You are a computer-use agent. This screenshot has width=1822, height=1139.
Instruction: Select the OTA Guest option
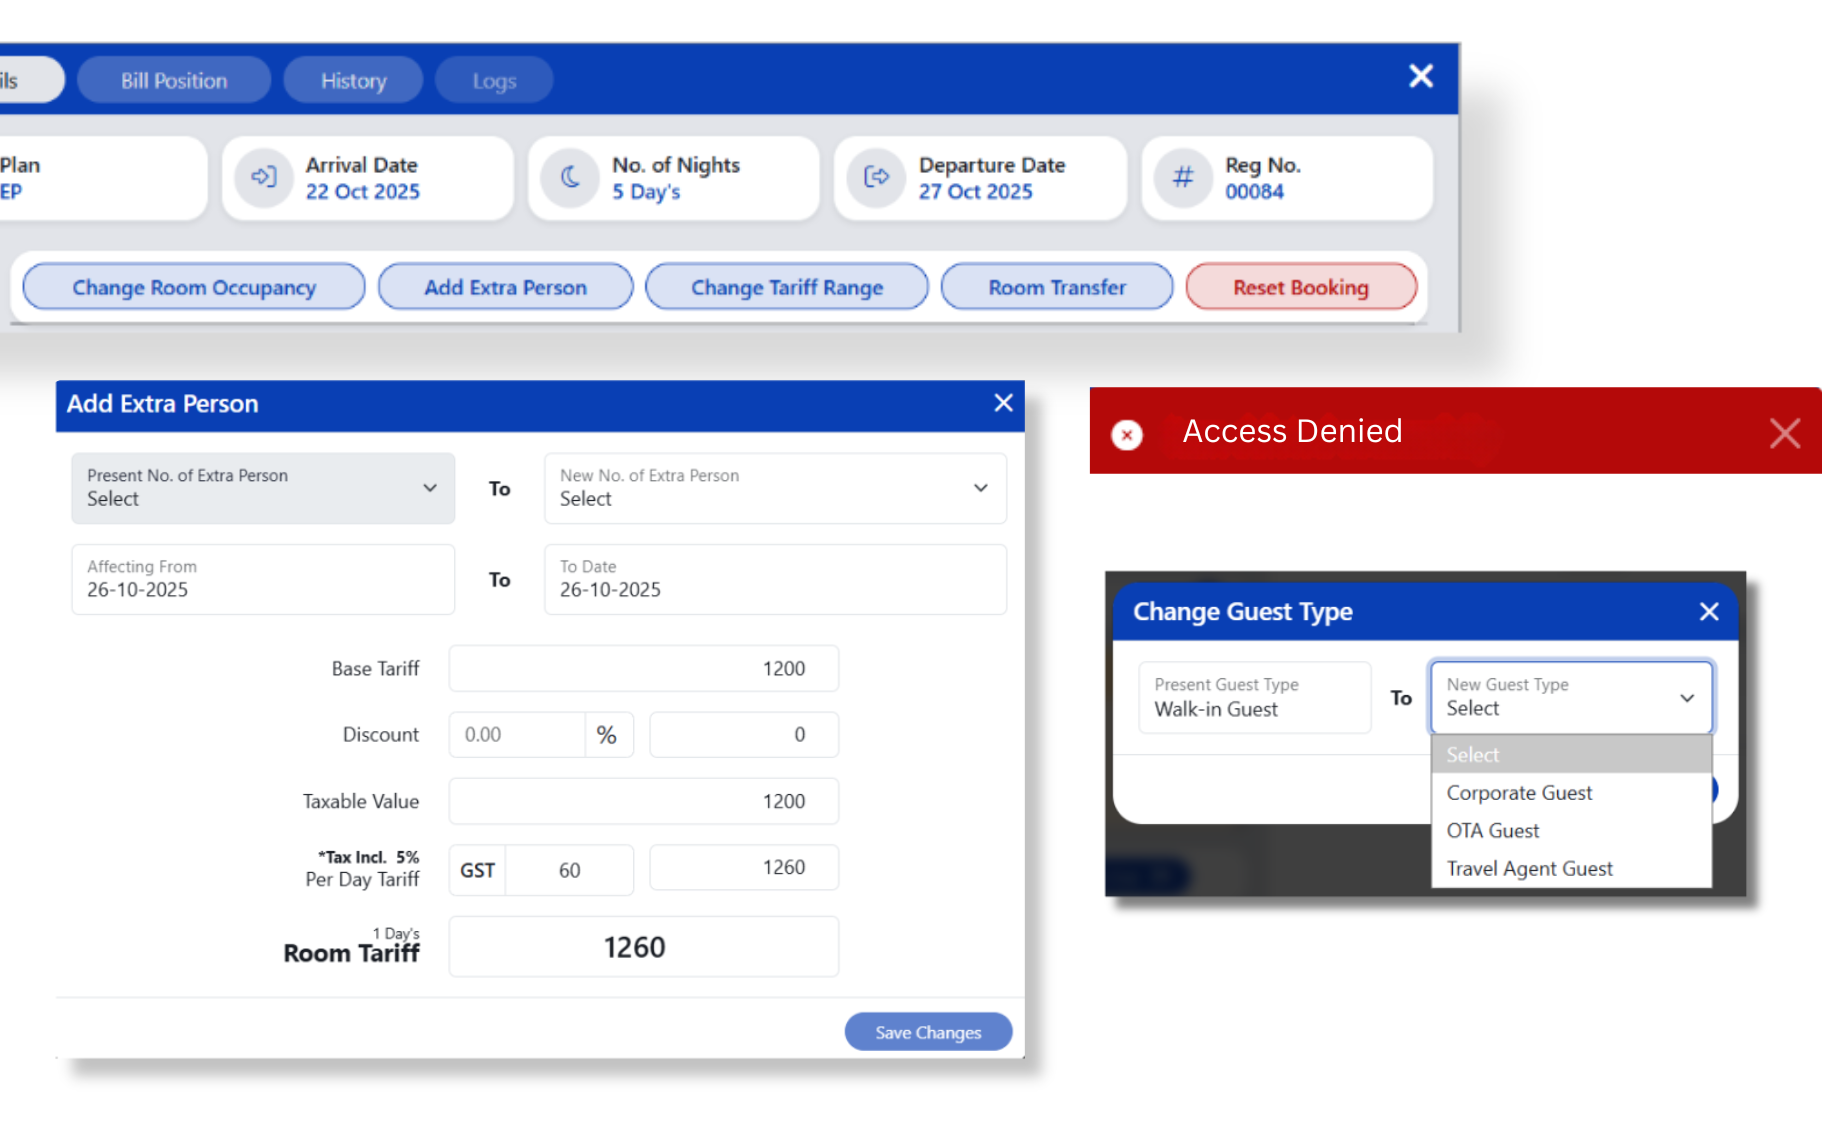pos(1493,831)
